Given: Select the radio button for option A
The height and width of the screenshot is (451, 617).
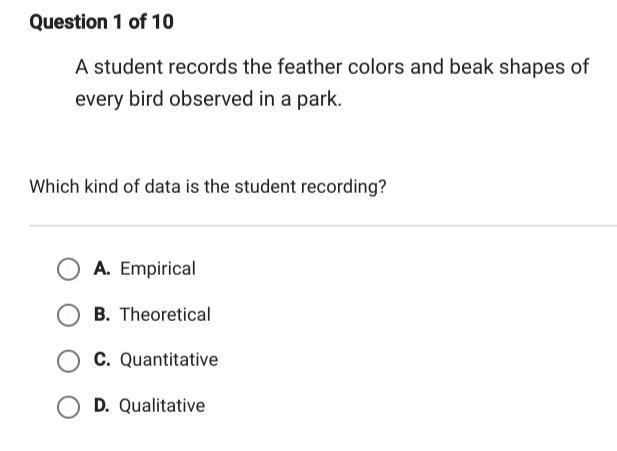Looking at the screenshot, I should pyautogui.click(x=68, y=270).
